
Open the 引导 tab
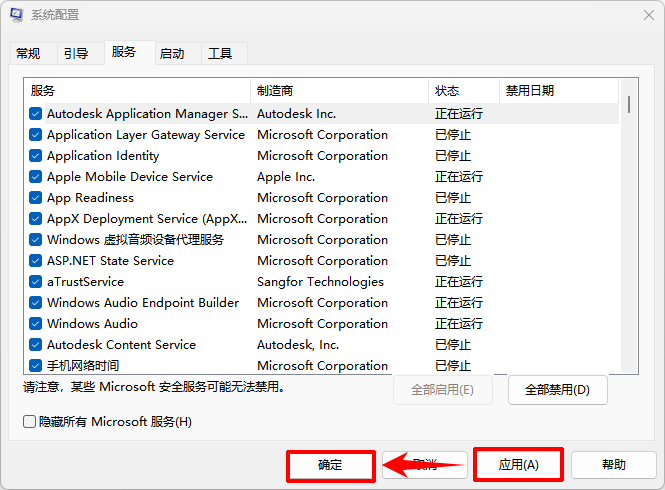click(x=81, y=53)
